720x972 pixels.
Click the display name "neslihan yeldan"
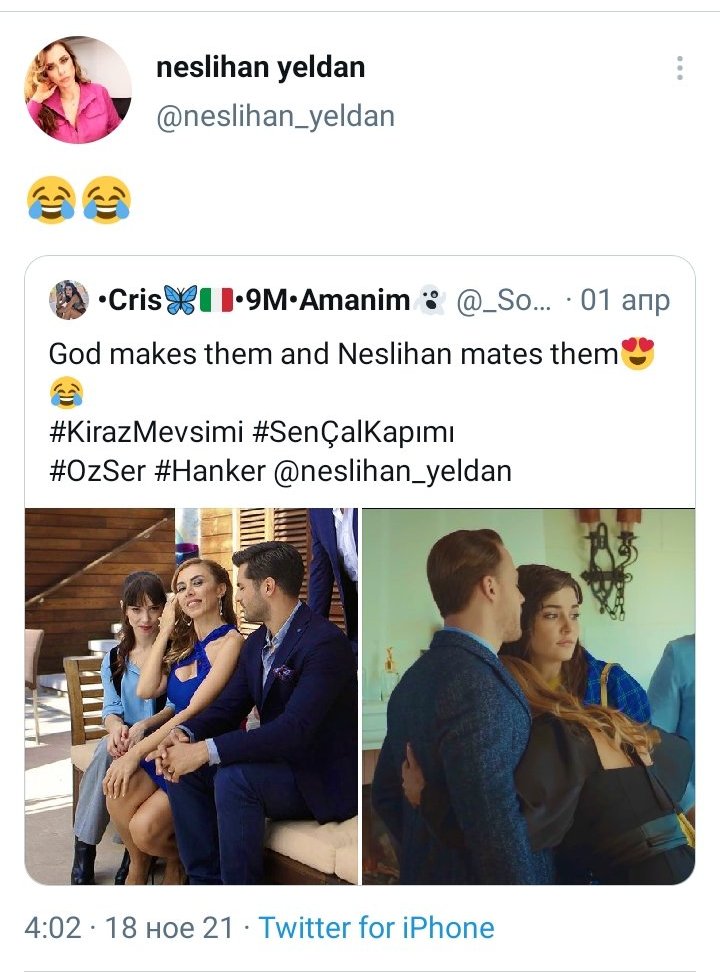pos(260,68)
